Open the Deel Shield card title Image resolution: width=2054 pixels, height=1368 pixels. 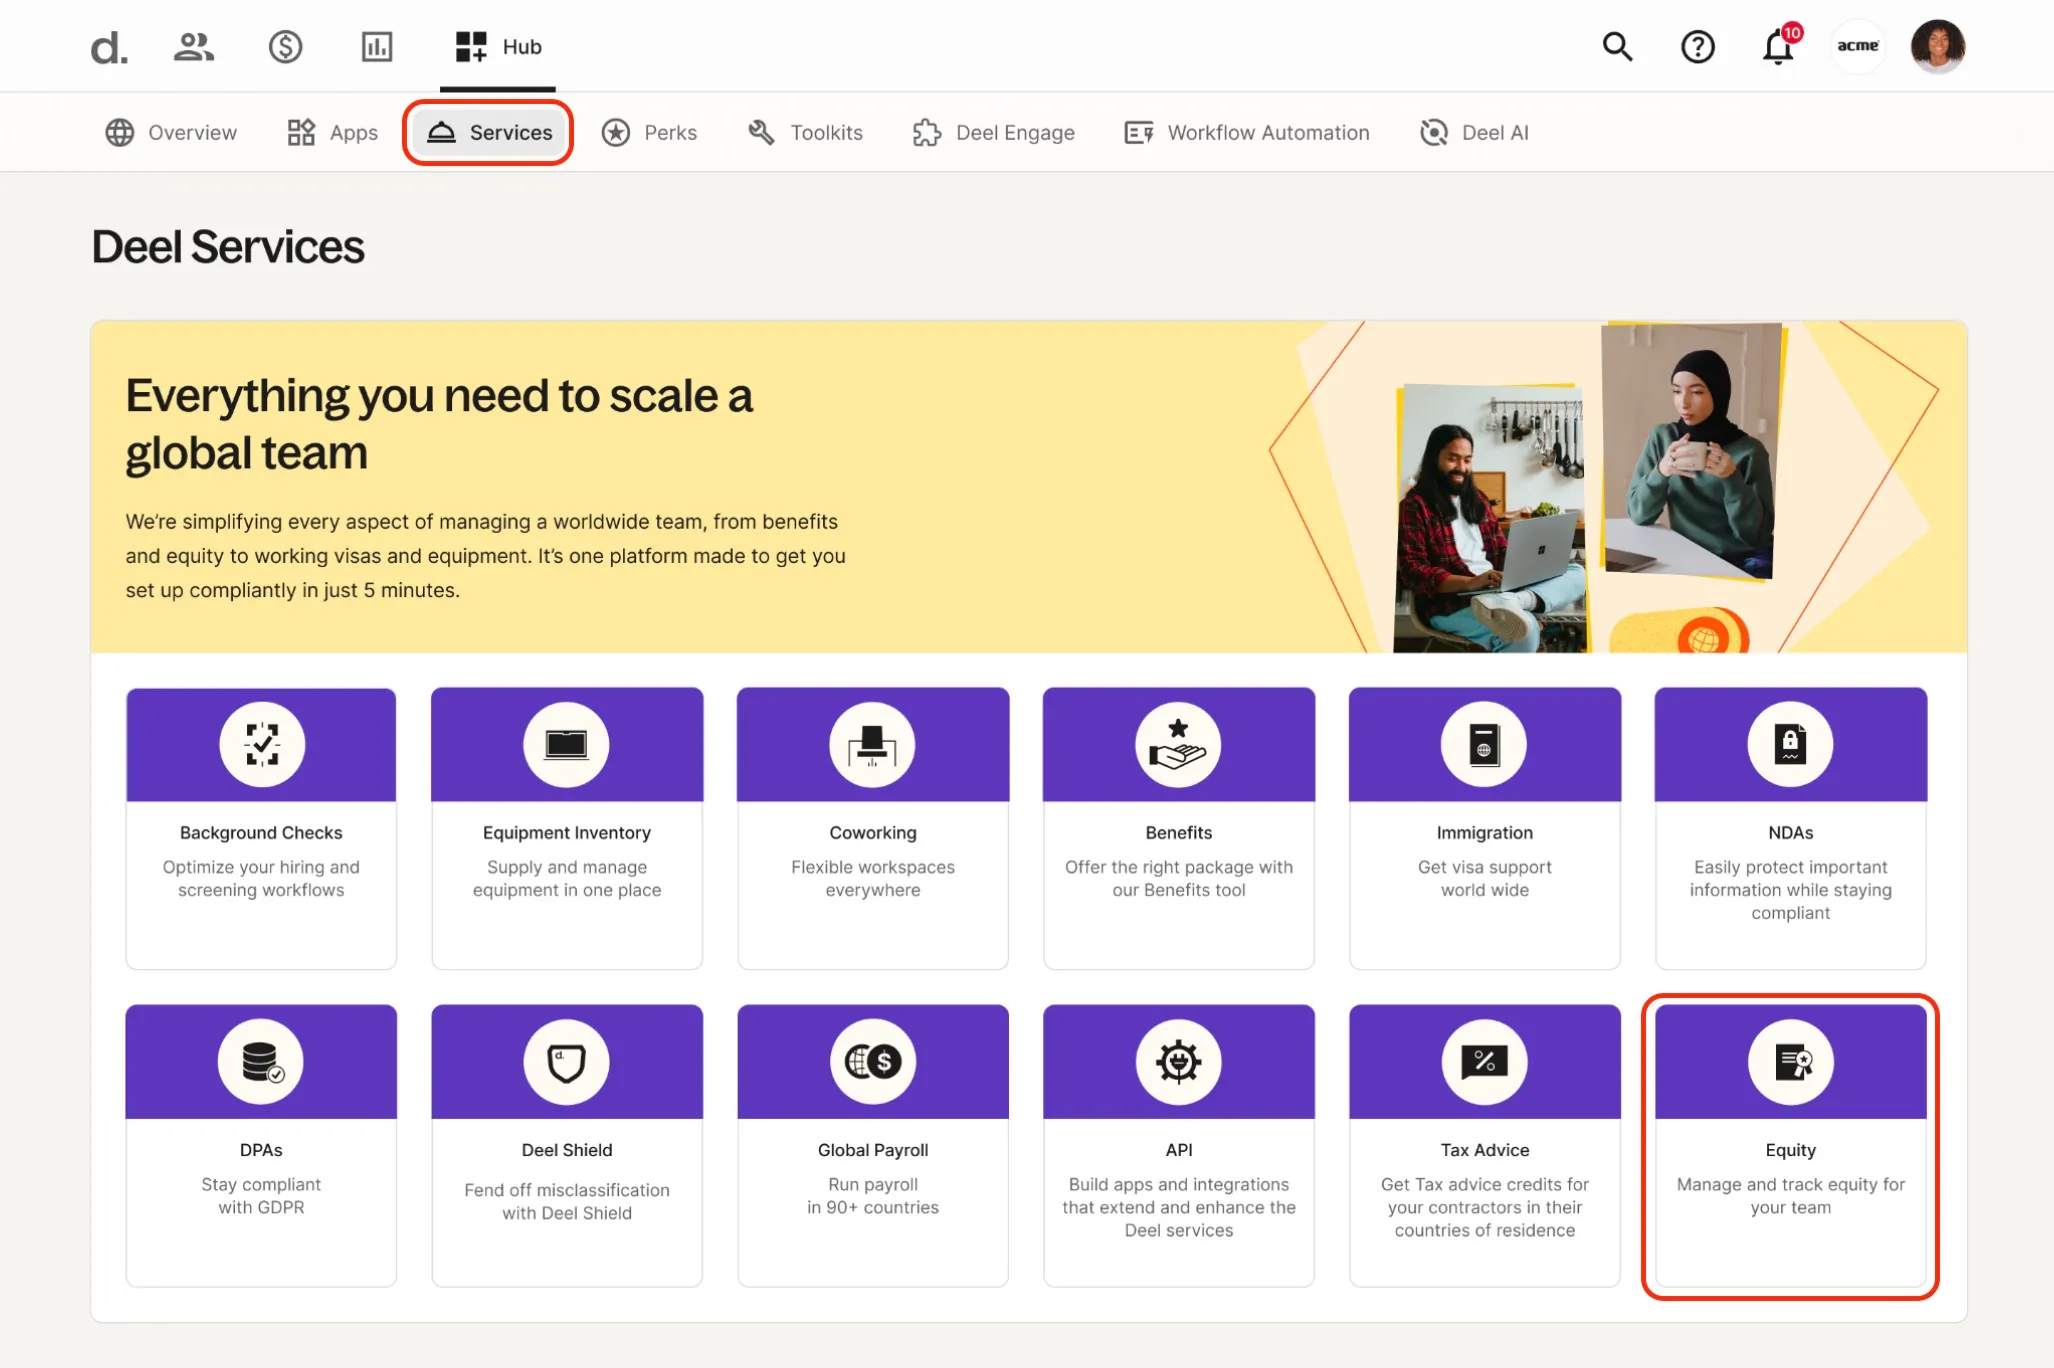click(x=567, y=1150)
